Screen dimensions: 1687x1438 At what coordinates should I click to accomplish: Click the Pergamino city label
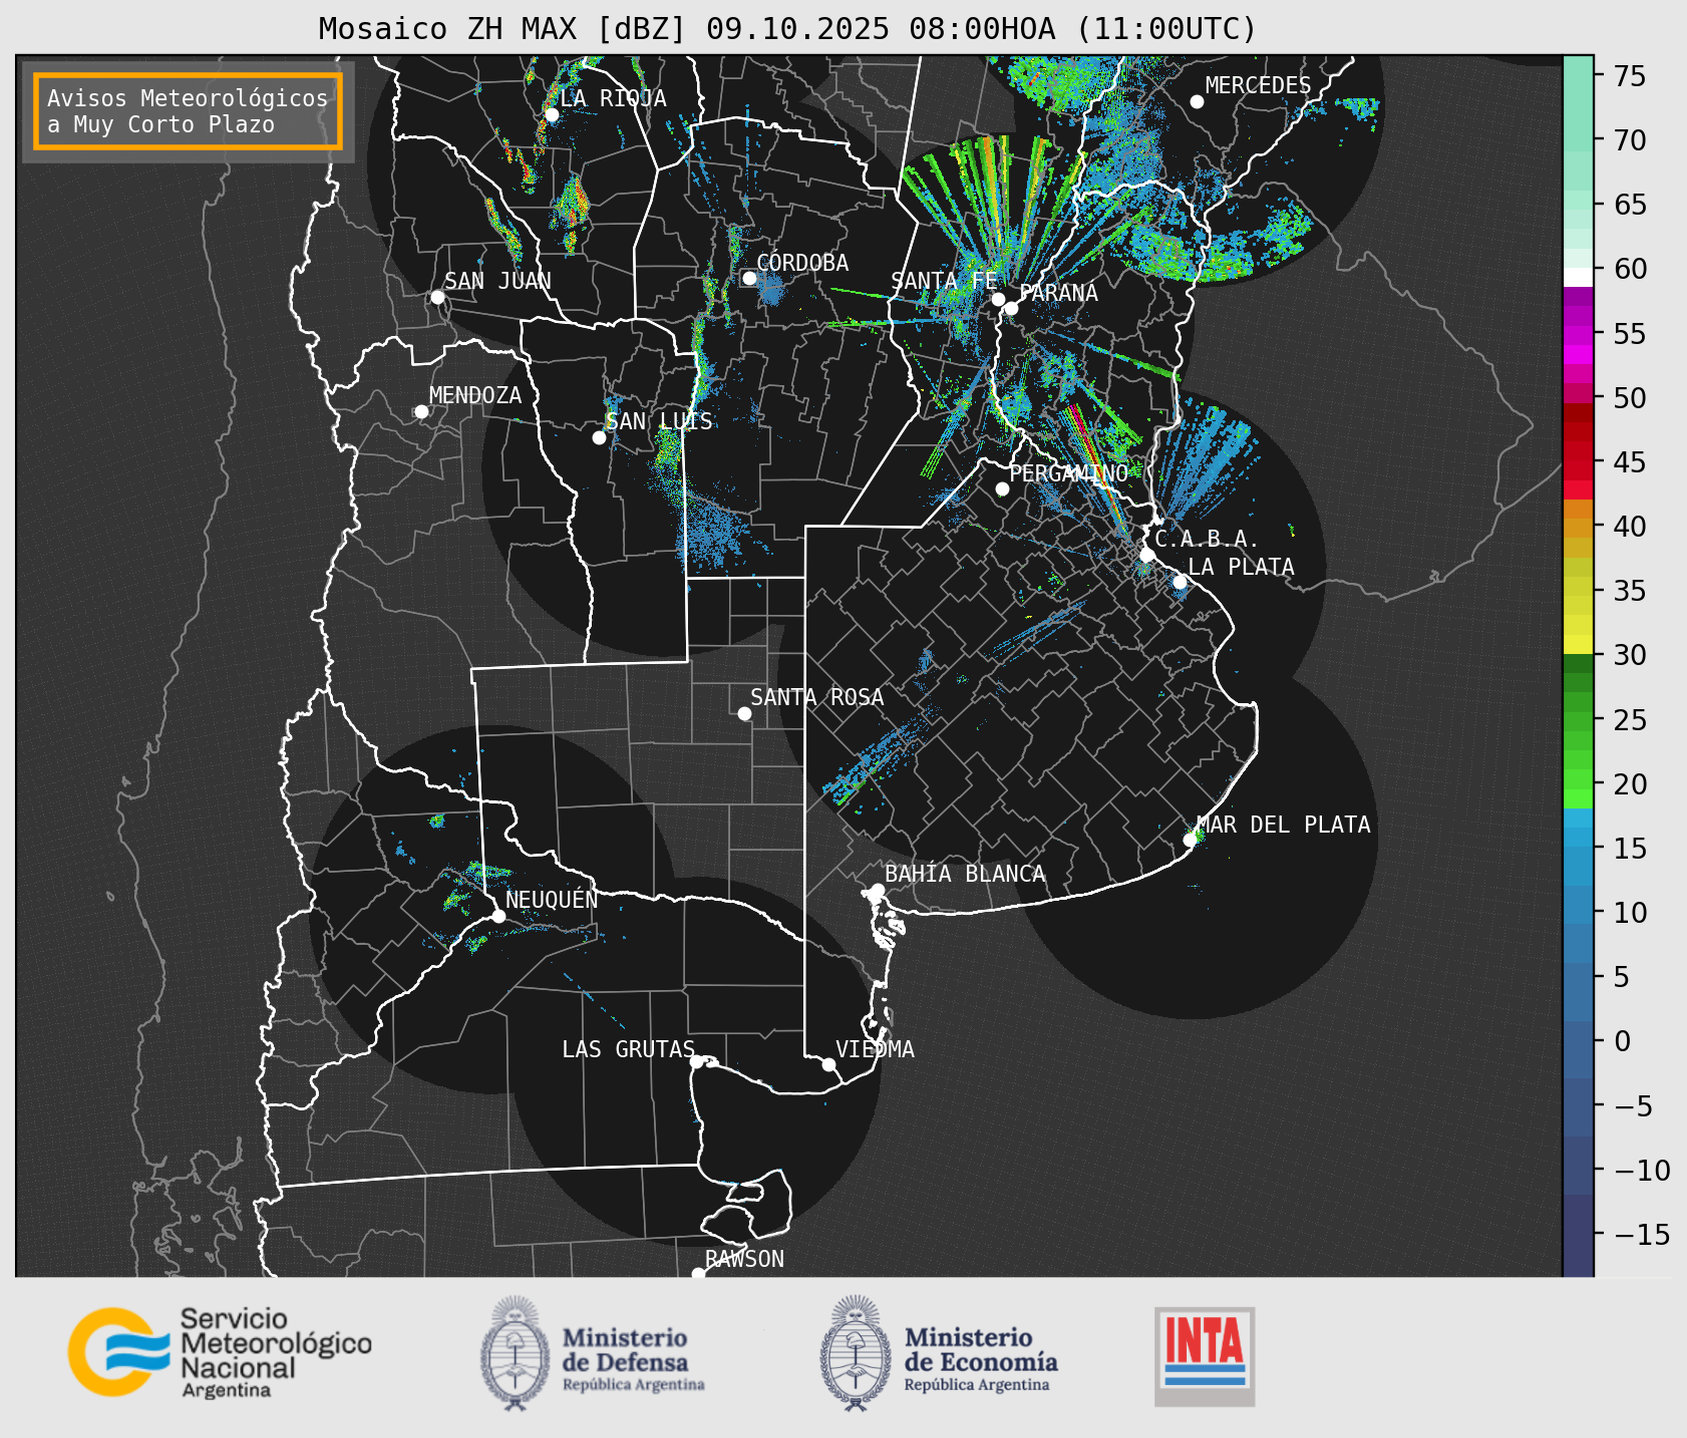(x=1068, y=472)
